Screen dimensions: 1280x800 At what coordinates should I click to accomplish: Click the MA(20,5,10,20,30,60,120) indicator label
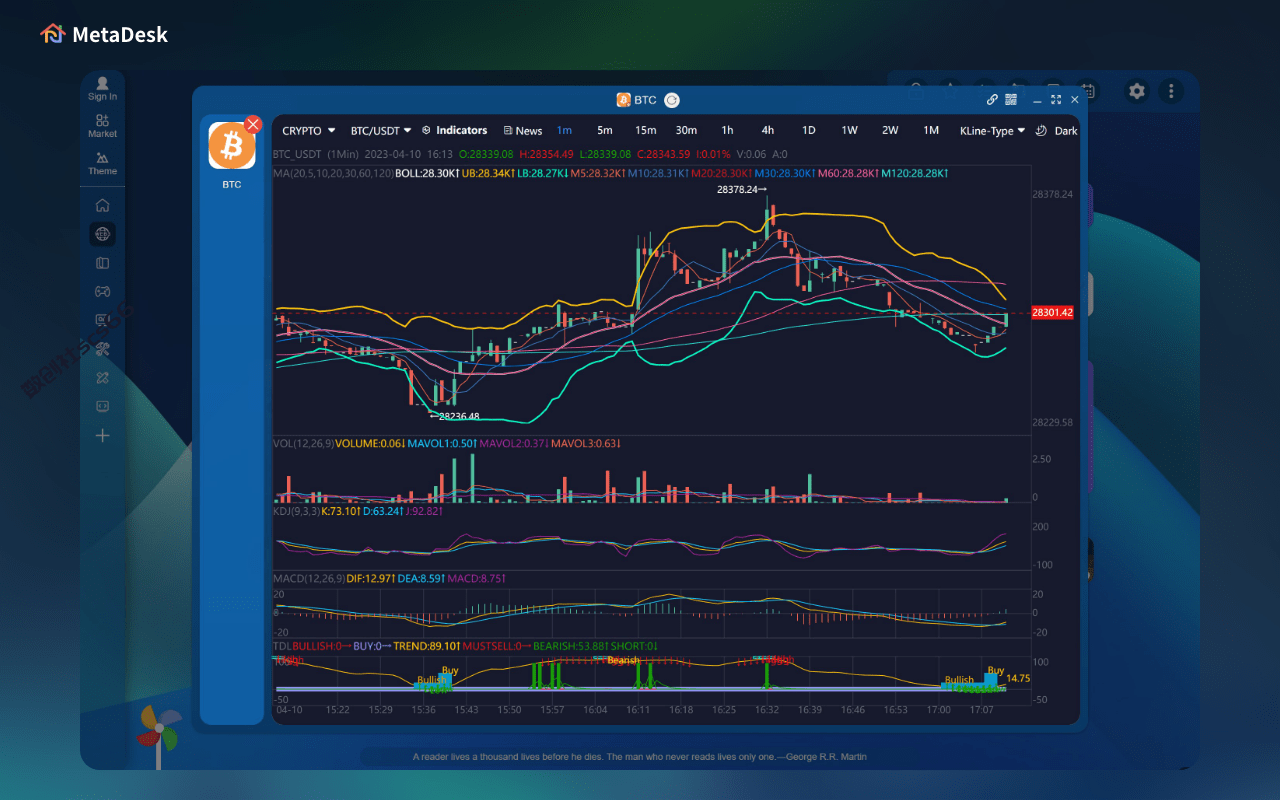click(333, 173)
